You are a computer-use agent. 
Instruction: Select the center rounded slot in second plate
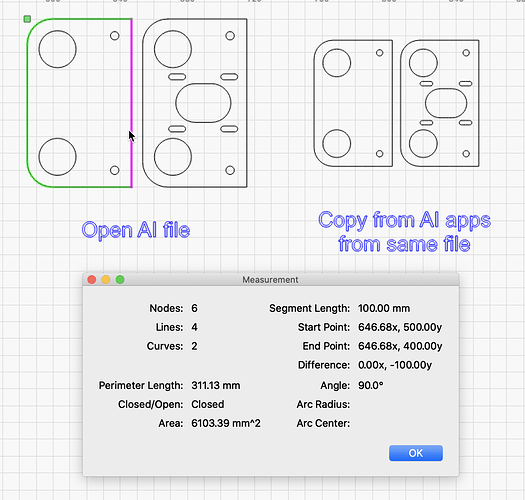[x=203, y=103]
